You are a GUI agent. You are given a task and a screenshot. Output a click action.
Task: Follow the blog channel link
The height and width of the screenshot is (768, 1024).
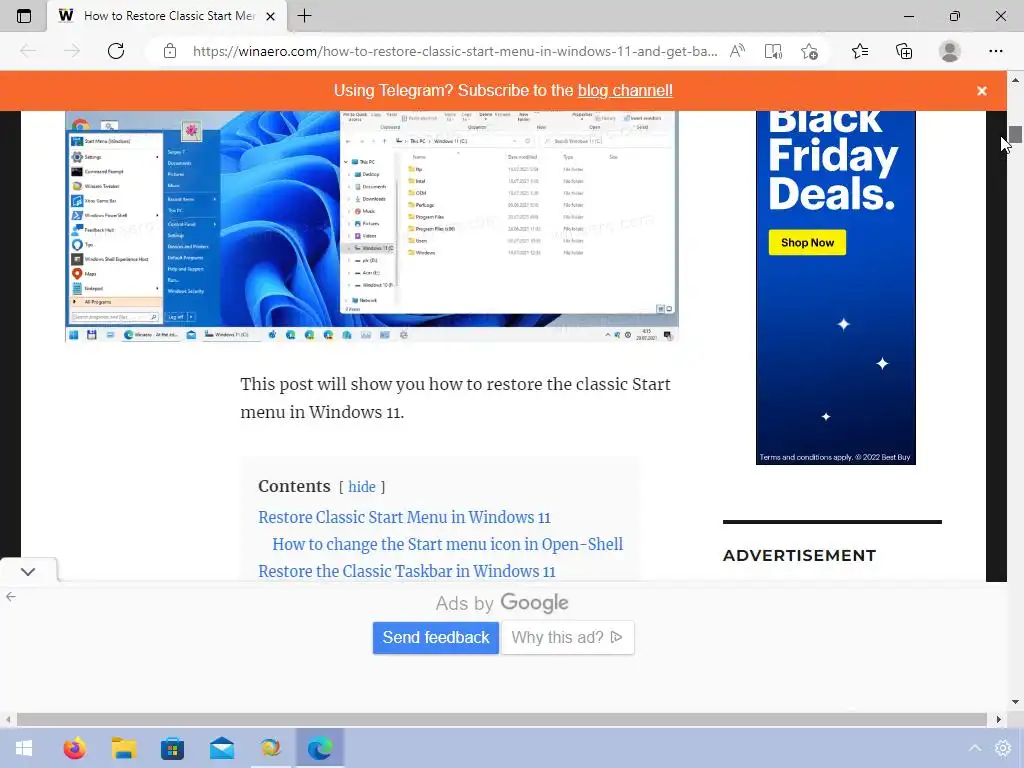coord(625,90)
